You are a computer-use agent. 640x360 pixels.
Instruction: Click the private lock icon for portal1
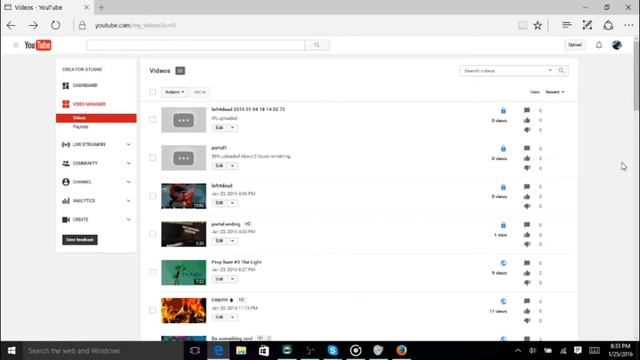point(503,149)
